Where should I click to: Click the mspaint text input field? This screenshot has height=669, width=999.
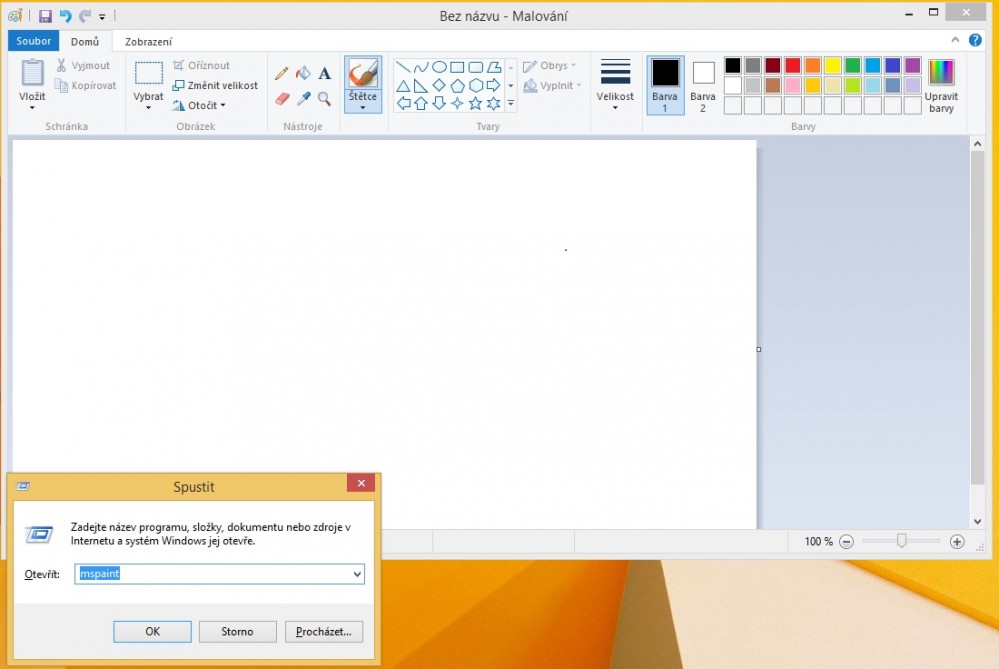[215, 574]
